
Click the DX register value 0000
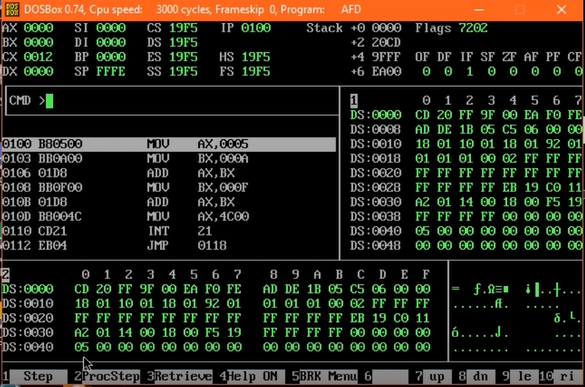(38, 71)
